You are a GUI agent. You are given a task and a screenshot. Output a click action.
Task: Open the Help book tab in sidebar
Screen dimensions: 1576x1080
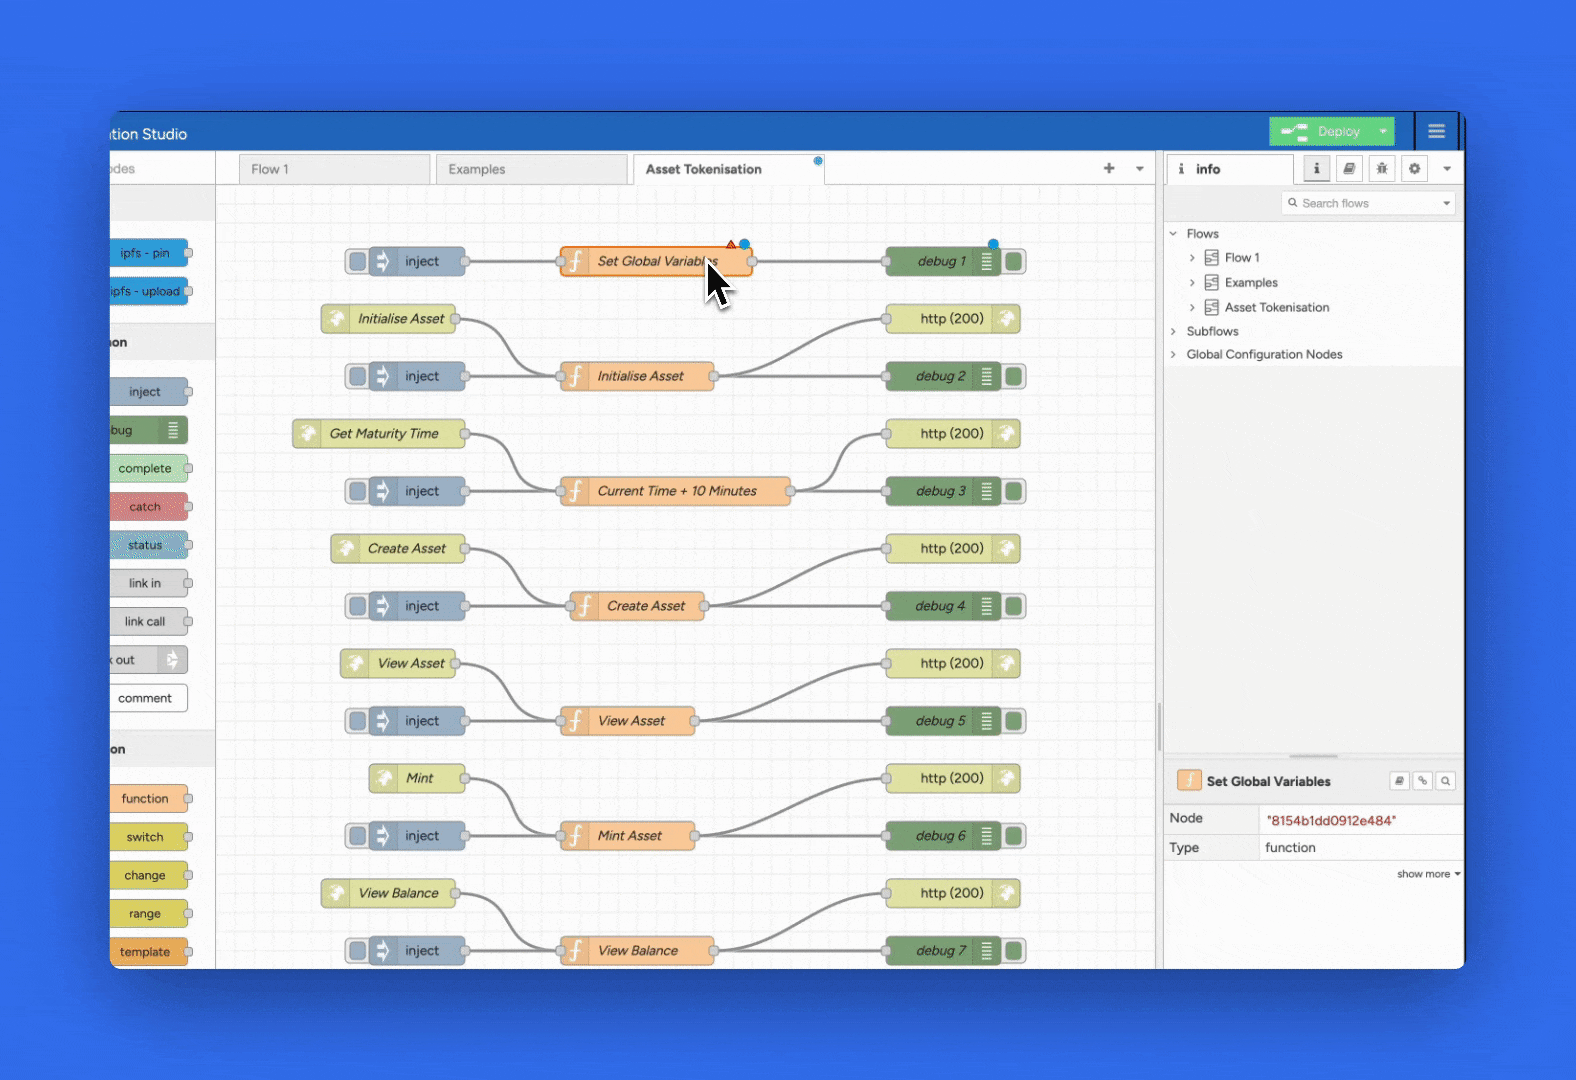(x=1349, y=169)
